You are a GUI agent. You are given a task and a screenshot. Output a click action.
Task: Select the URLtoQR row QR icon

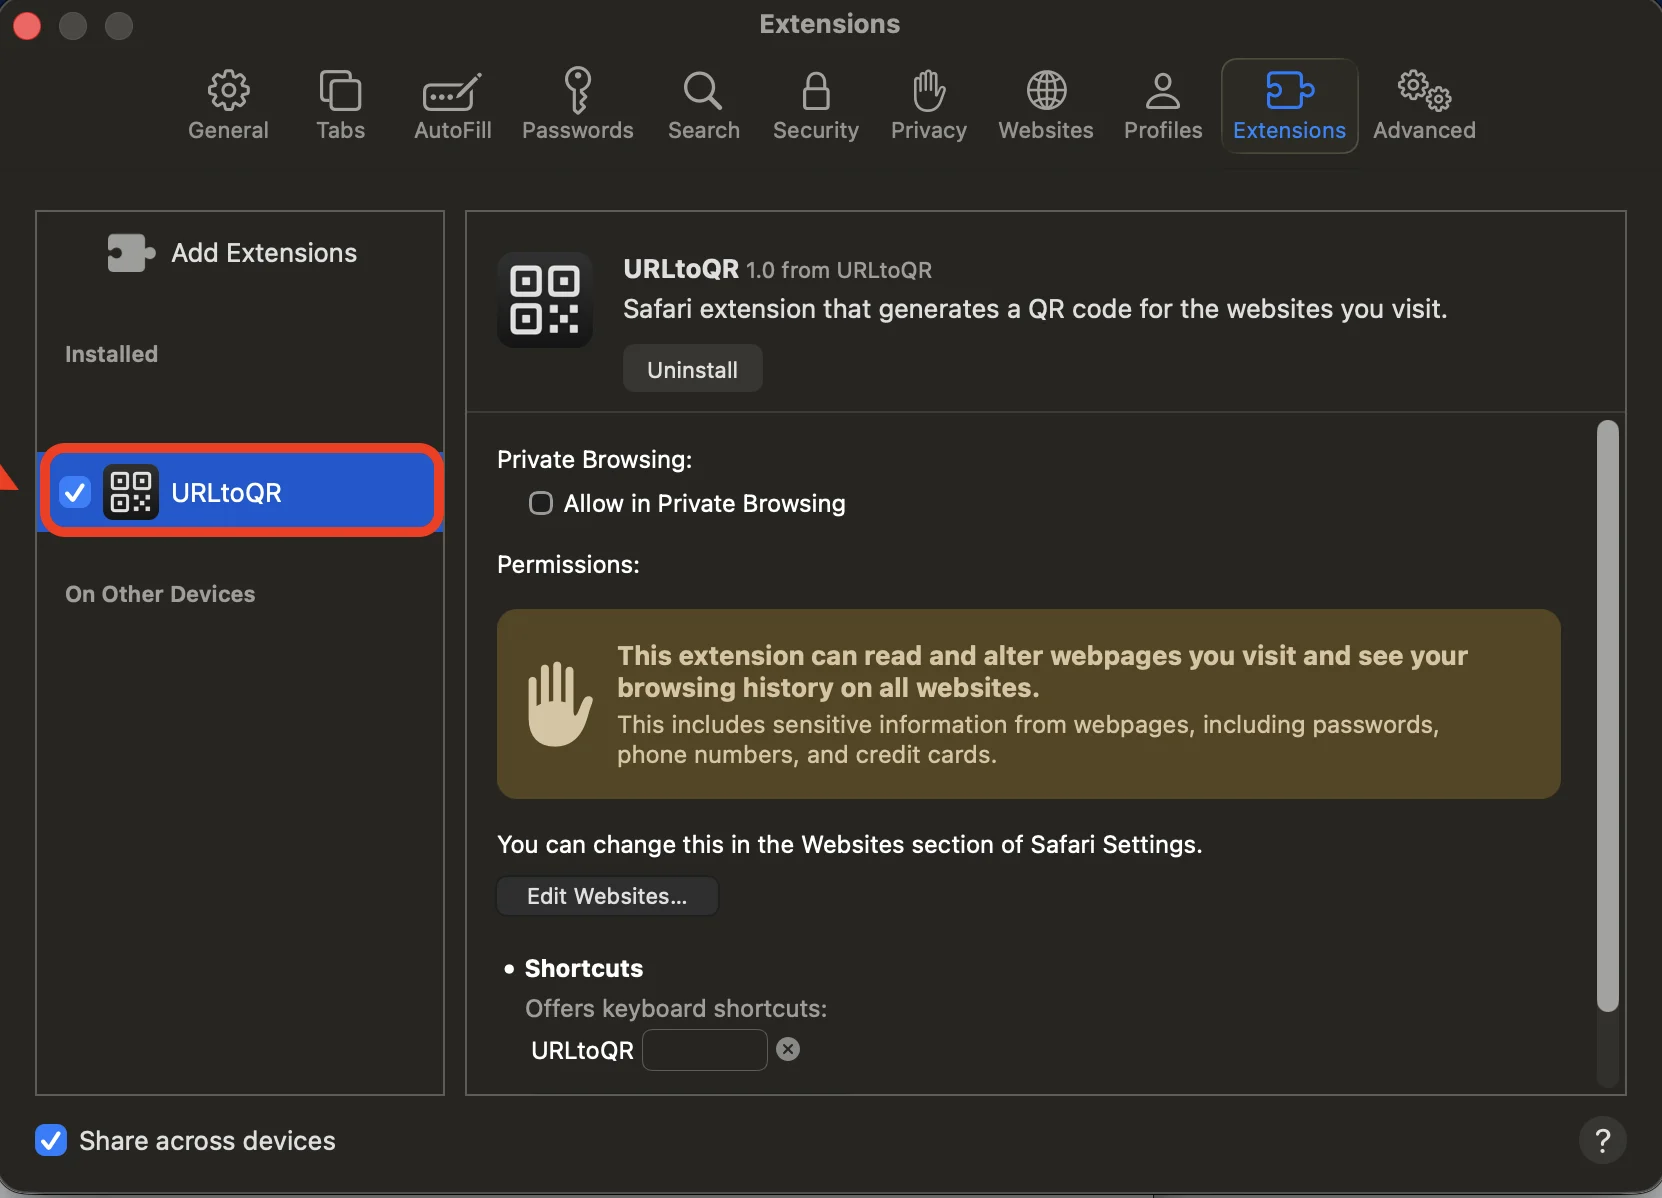point(131,492)
